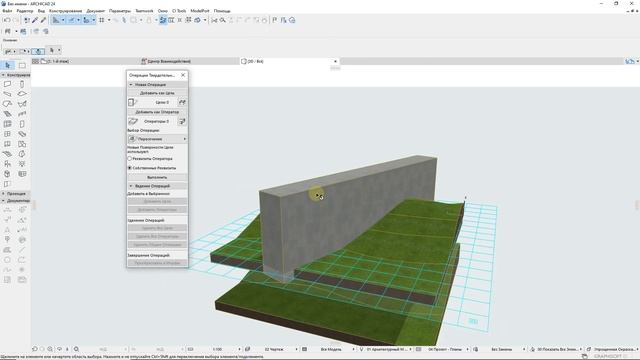
Task: Click the Добавить как Оператор button
Action: tap(158, 112)
